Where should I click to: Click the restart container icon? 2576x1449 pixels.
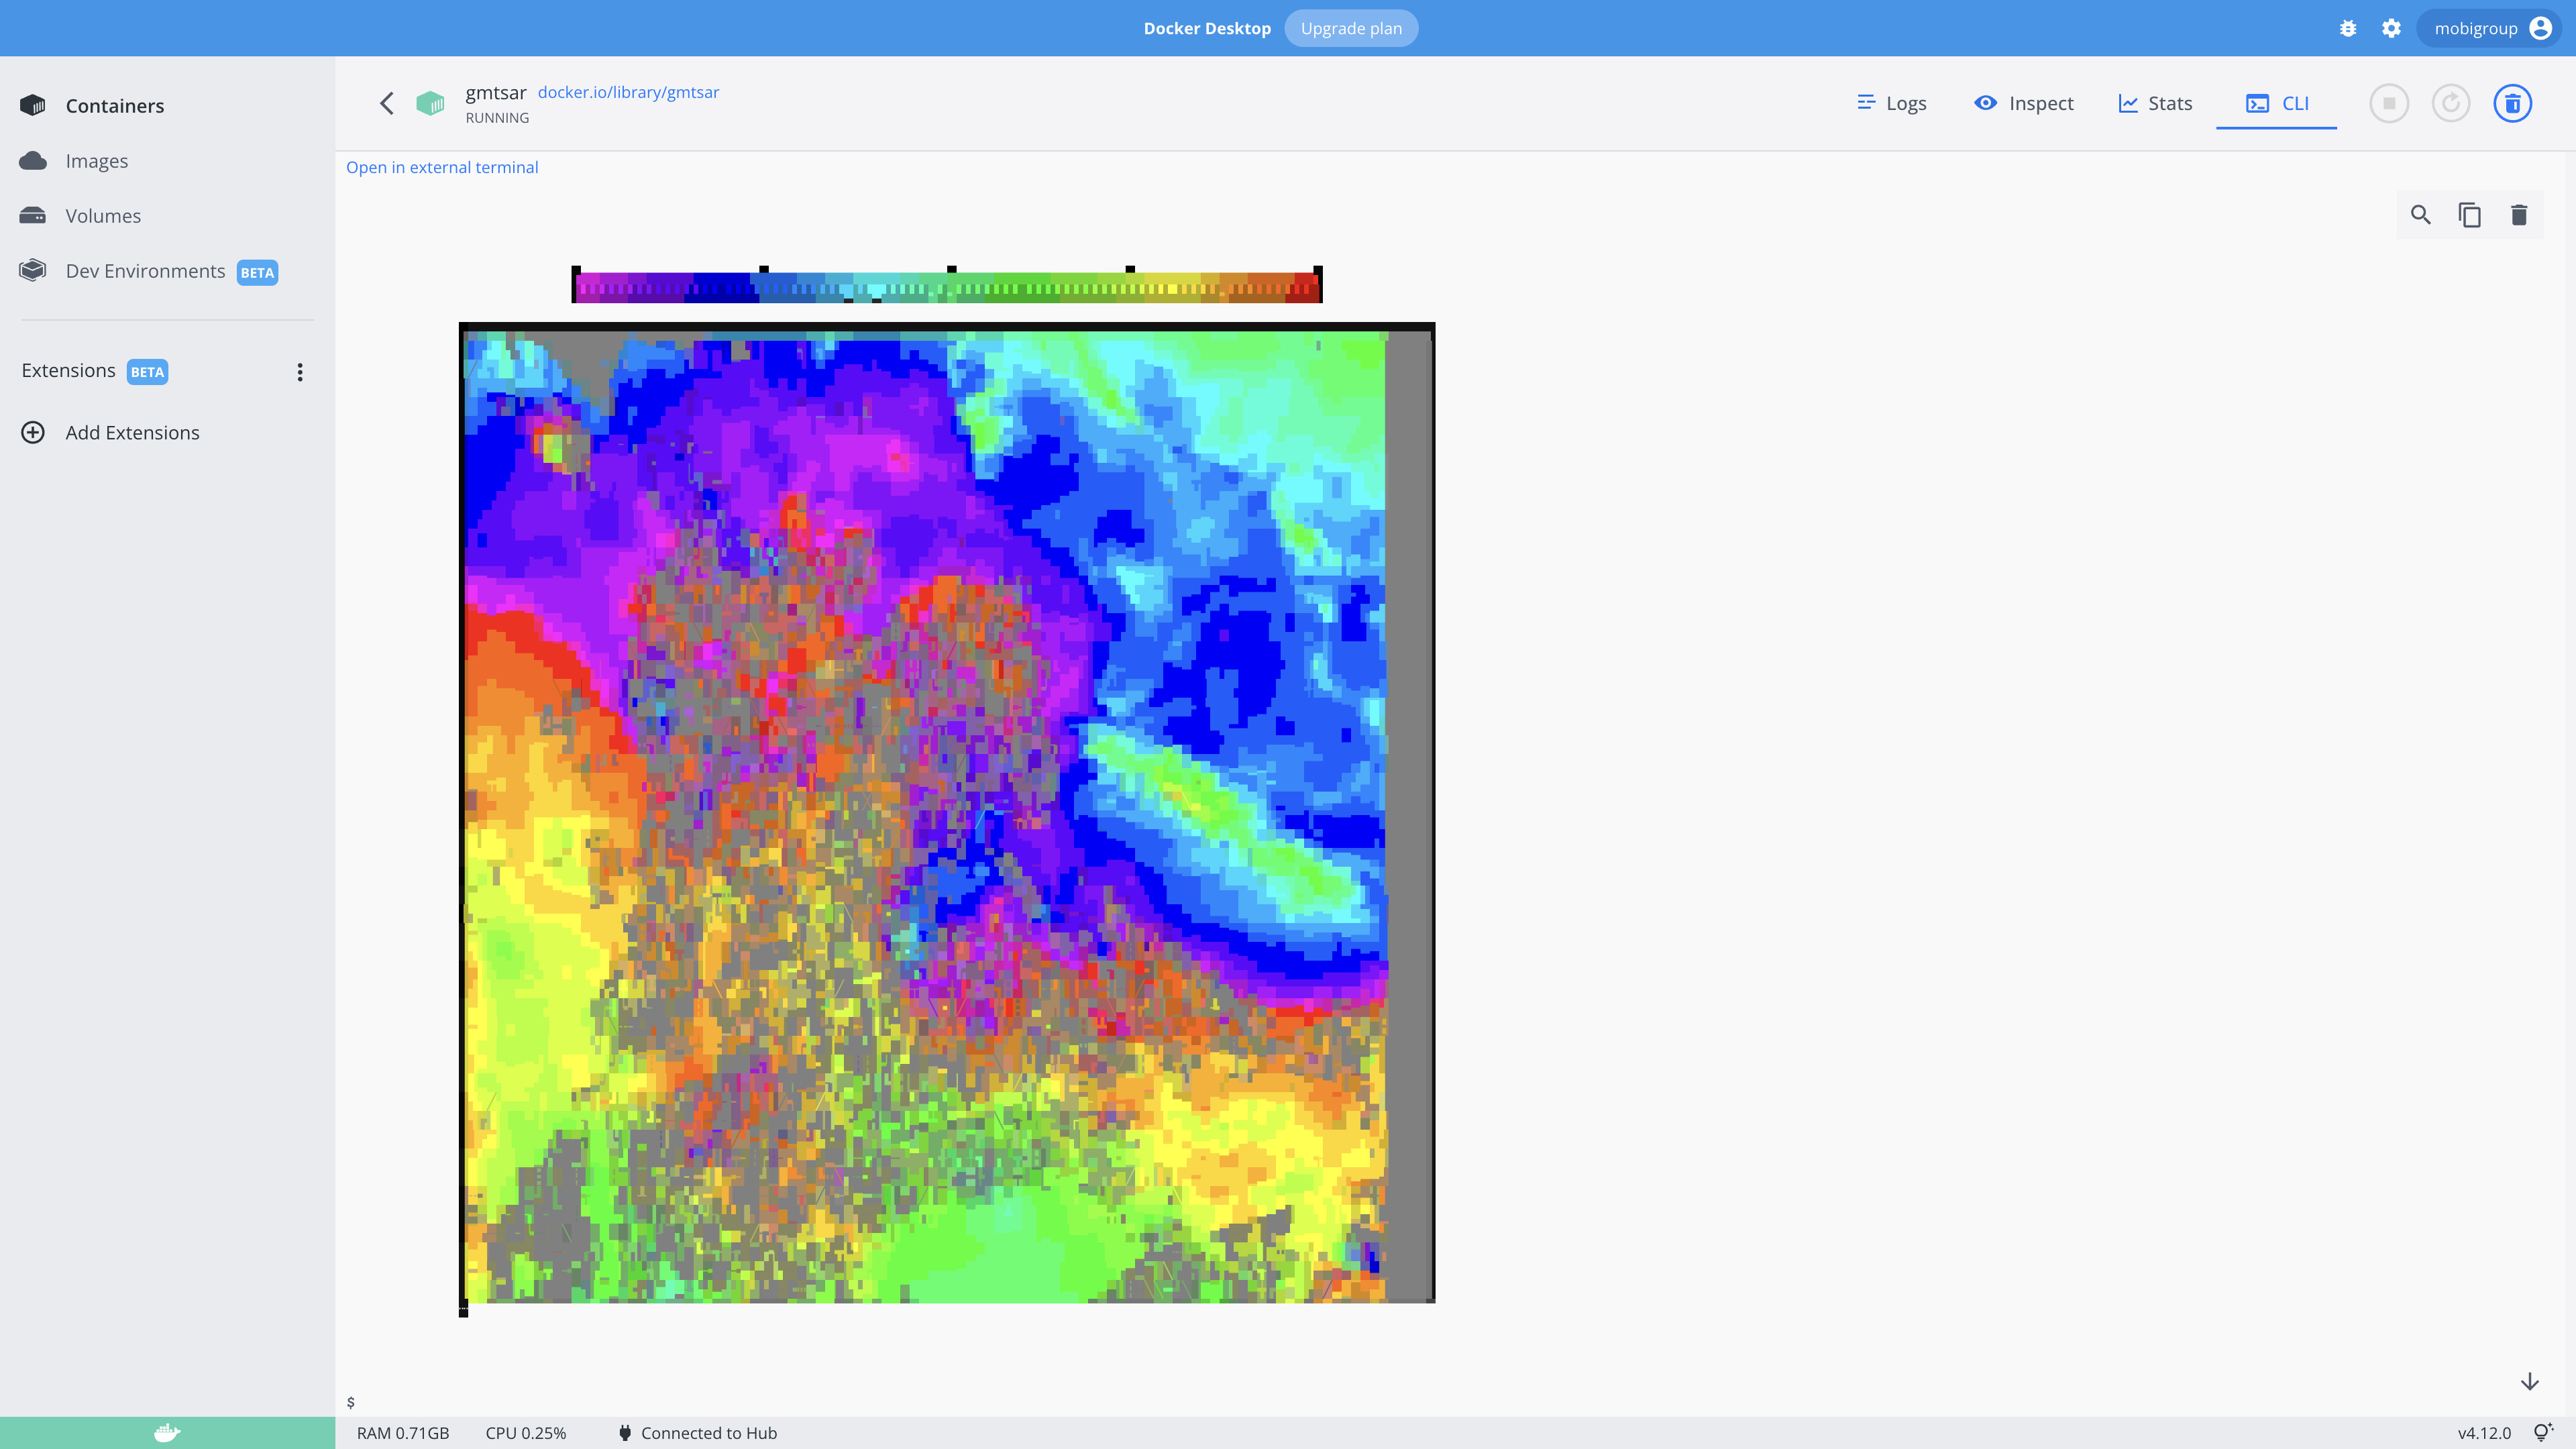pyautogui.click(x=2450, y=103)
